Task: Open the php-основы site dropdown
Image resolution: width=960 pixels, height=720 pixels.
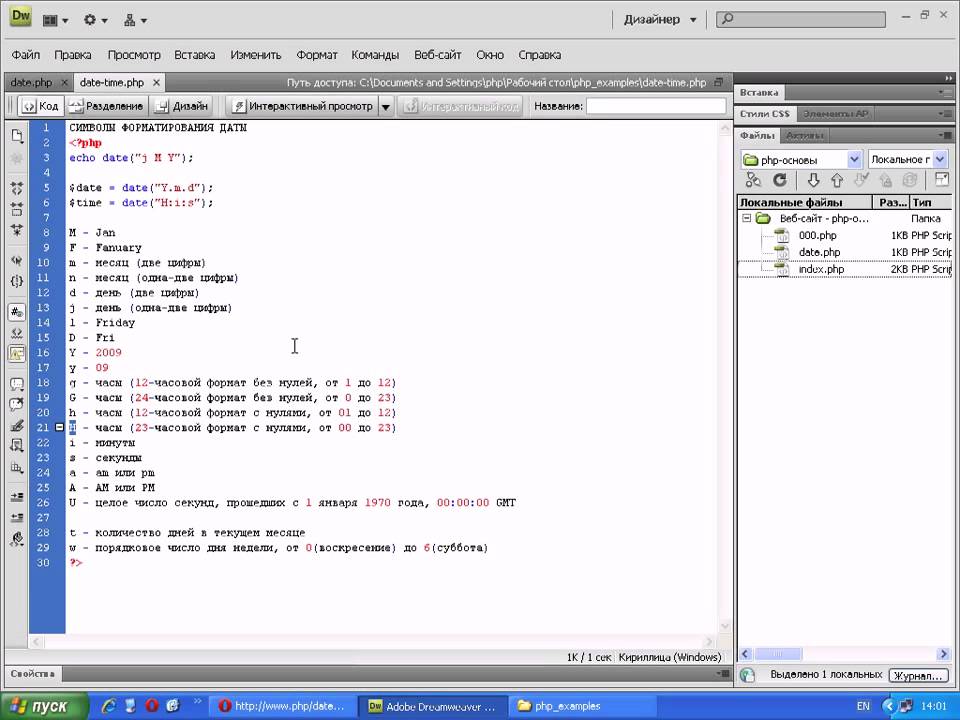Action: point(854,159)
